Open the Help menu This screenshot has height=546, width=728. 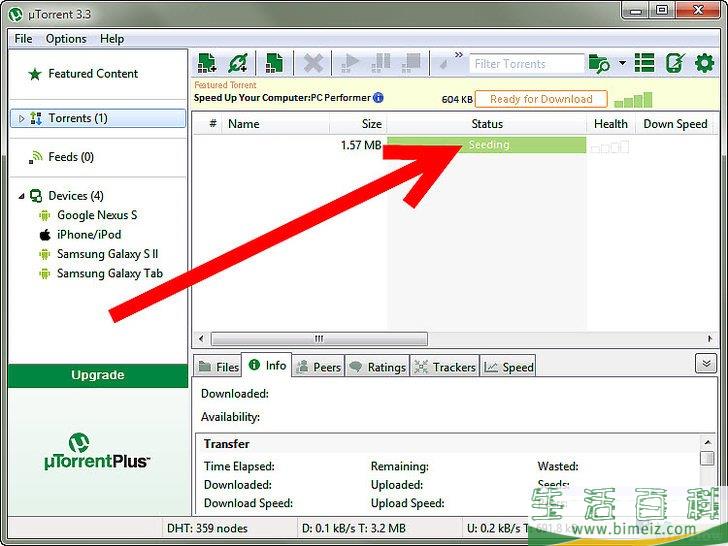click(x=112, y=39)
